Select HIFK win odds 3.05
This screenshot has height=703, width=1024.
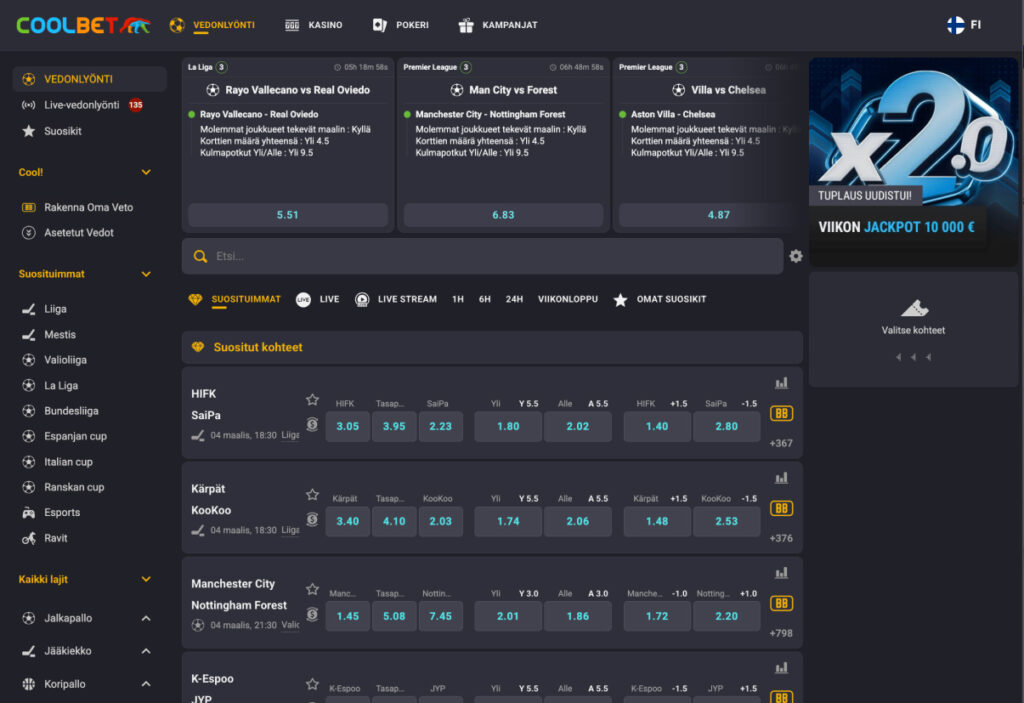click(347, 426)
